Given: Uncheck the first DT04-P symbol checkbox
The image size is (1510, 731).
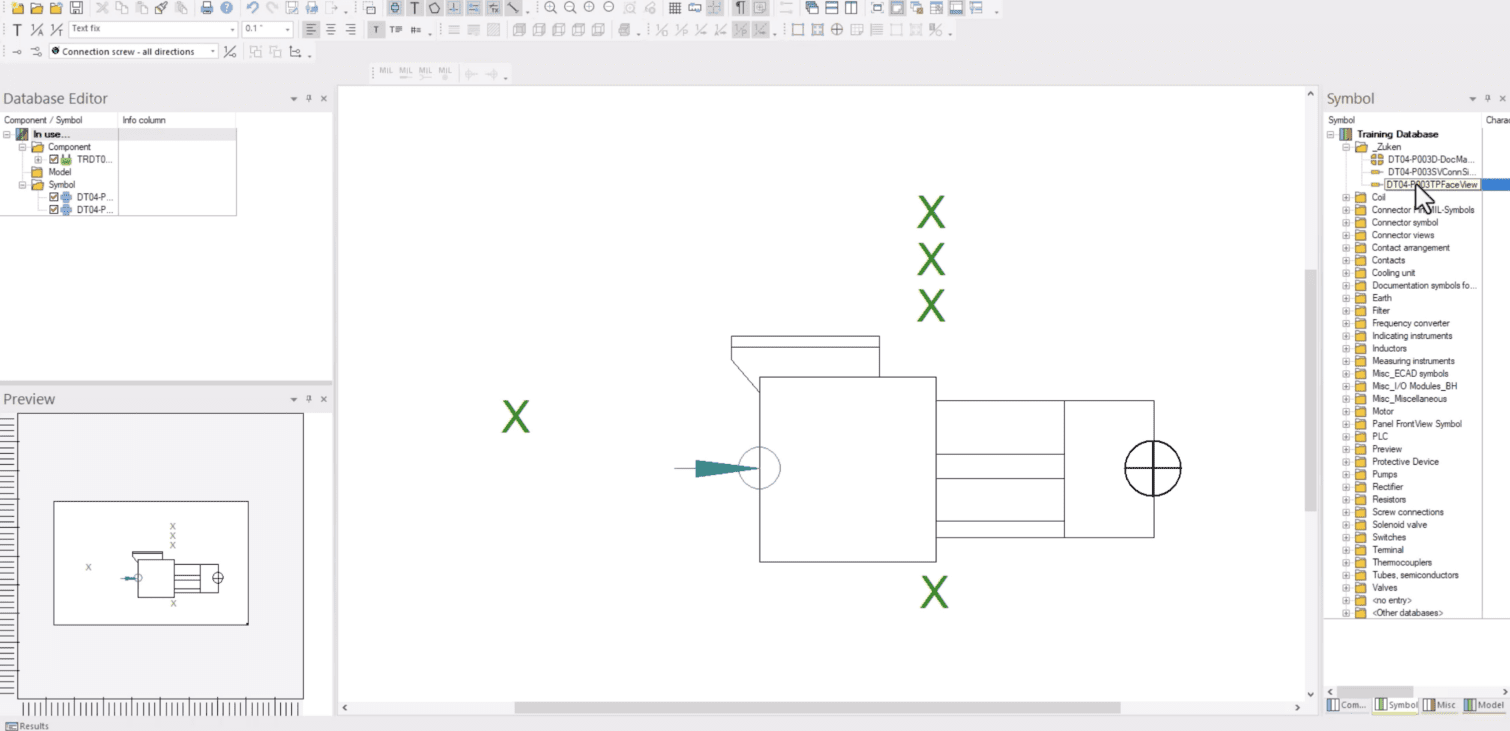Looking at the screenshot, I should coord(54,197).
